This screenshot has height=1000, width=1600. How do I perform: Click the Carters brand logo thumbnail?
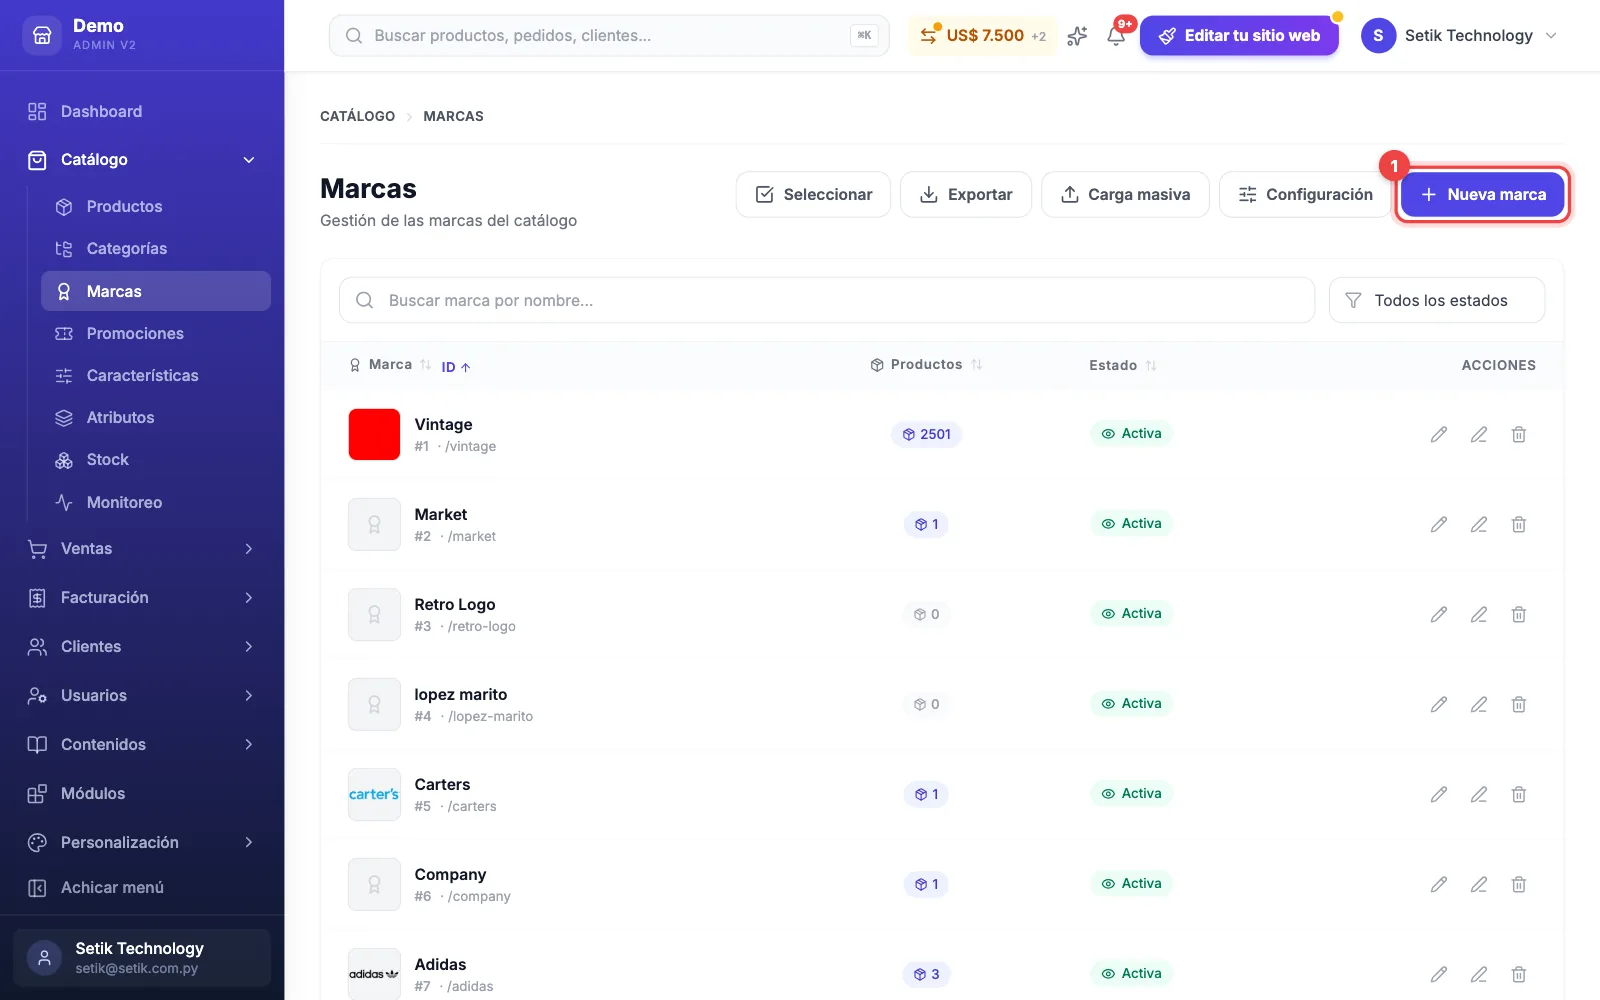pyautogui.click(x=374, y=794)
